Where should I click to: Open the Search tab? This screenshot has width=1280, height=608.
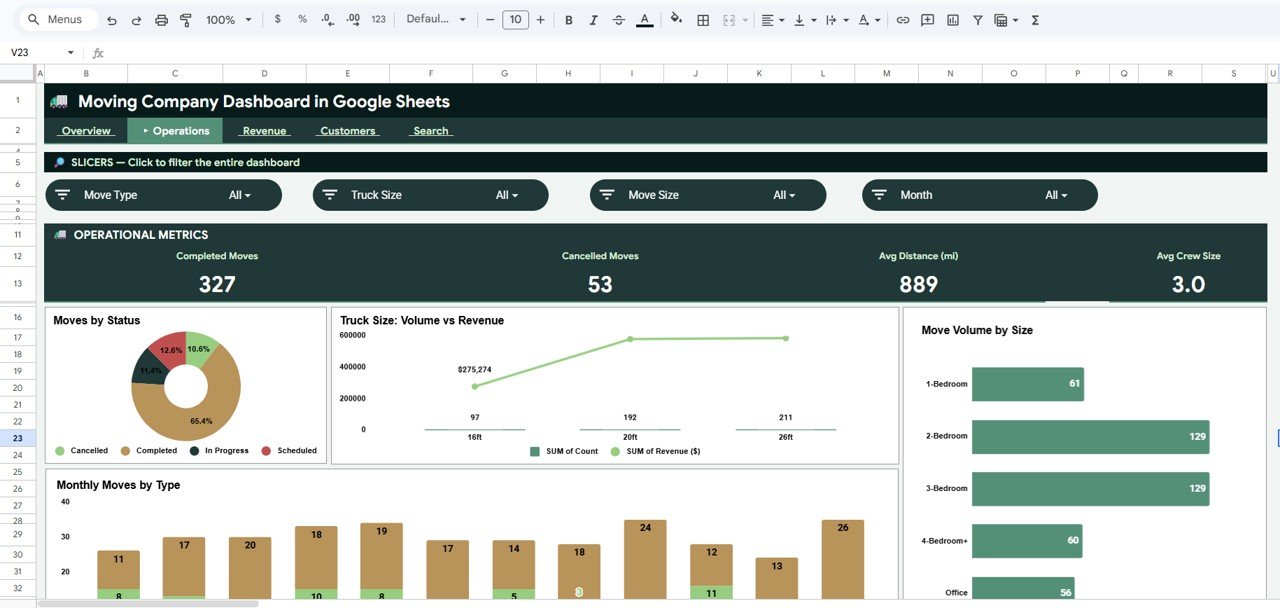point(431,131)
